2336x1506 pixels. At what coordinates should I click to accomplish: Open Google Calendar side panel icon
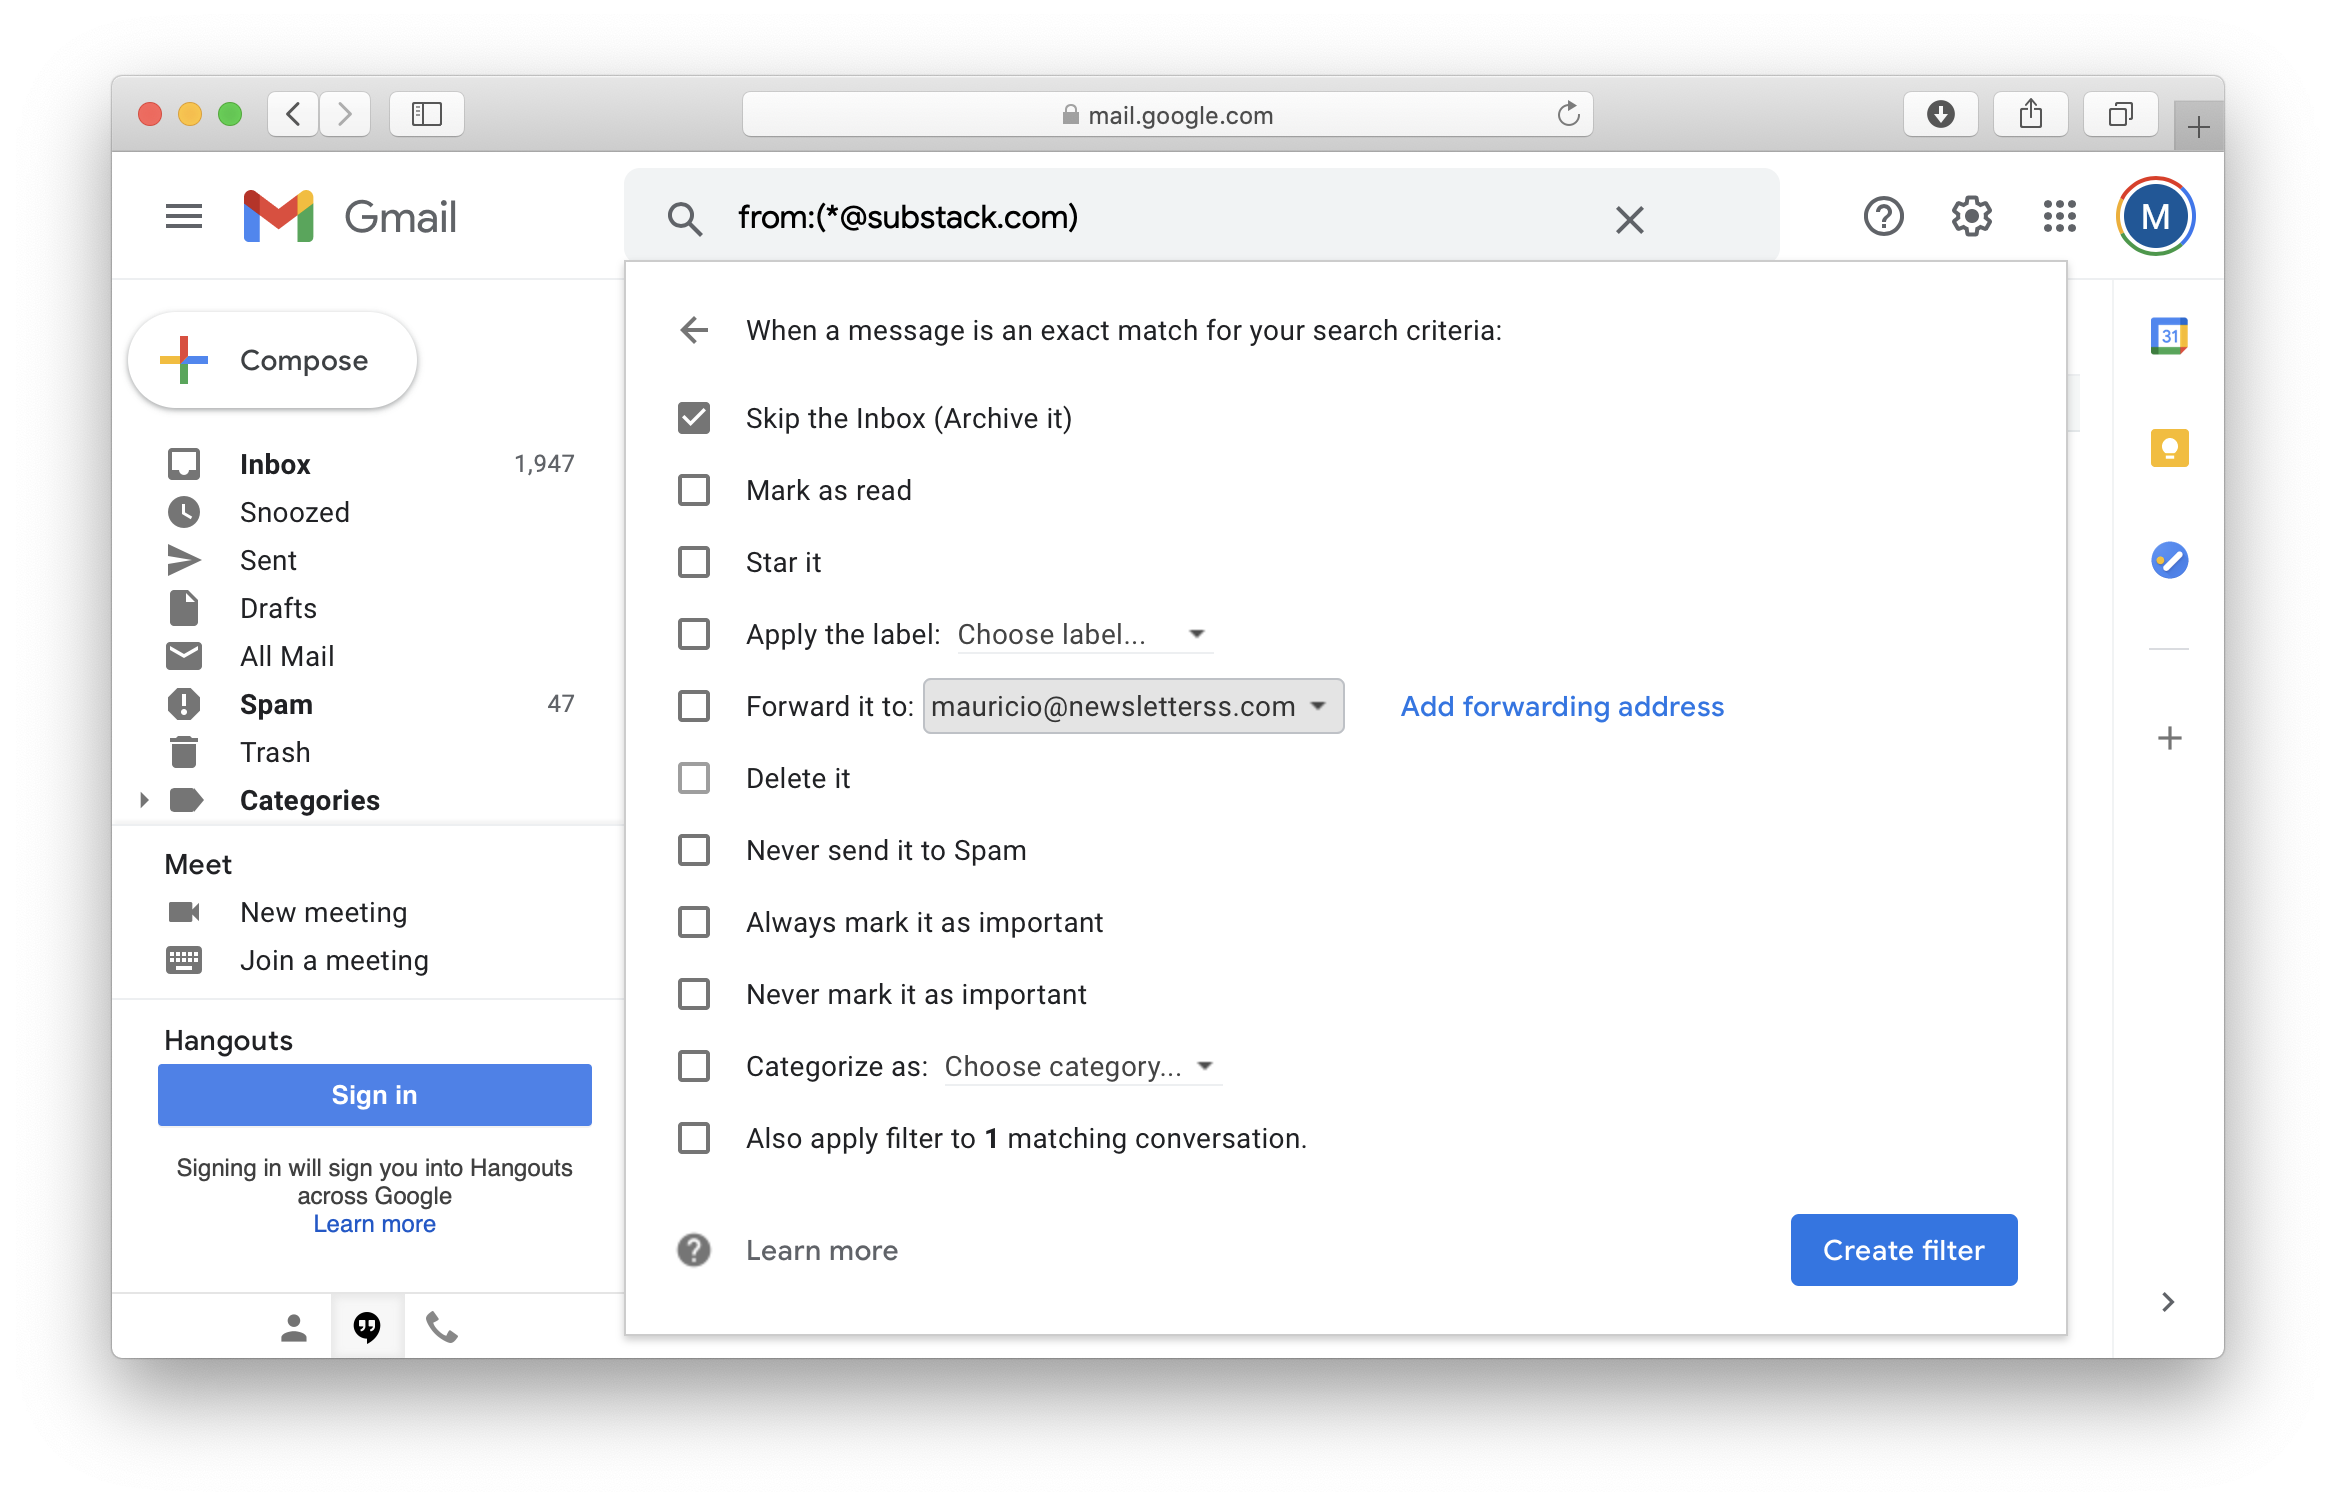coord(2169,336)
